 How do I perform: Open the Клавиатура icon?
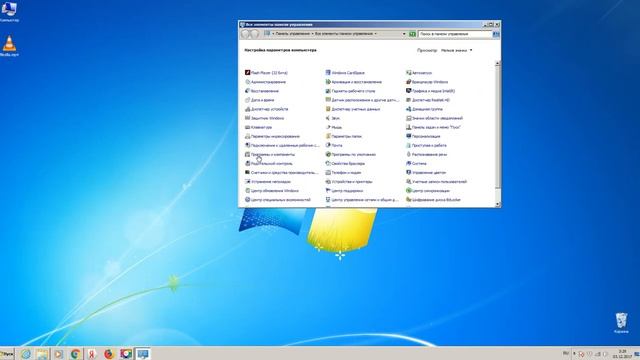click(x=247, y=127)
